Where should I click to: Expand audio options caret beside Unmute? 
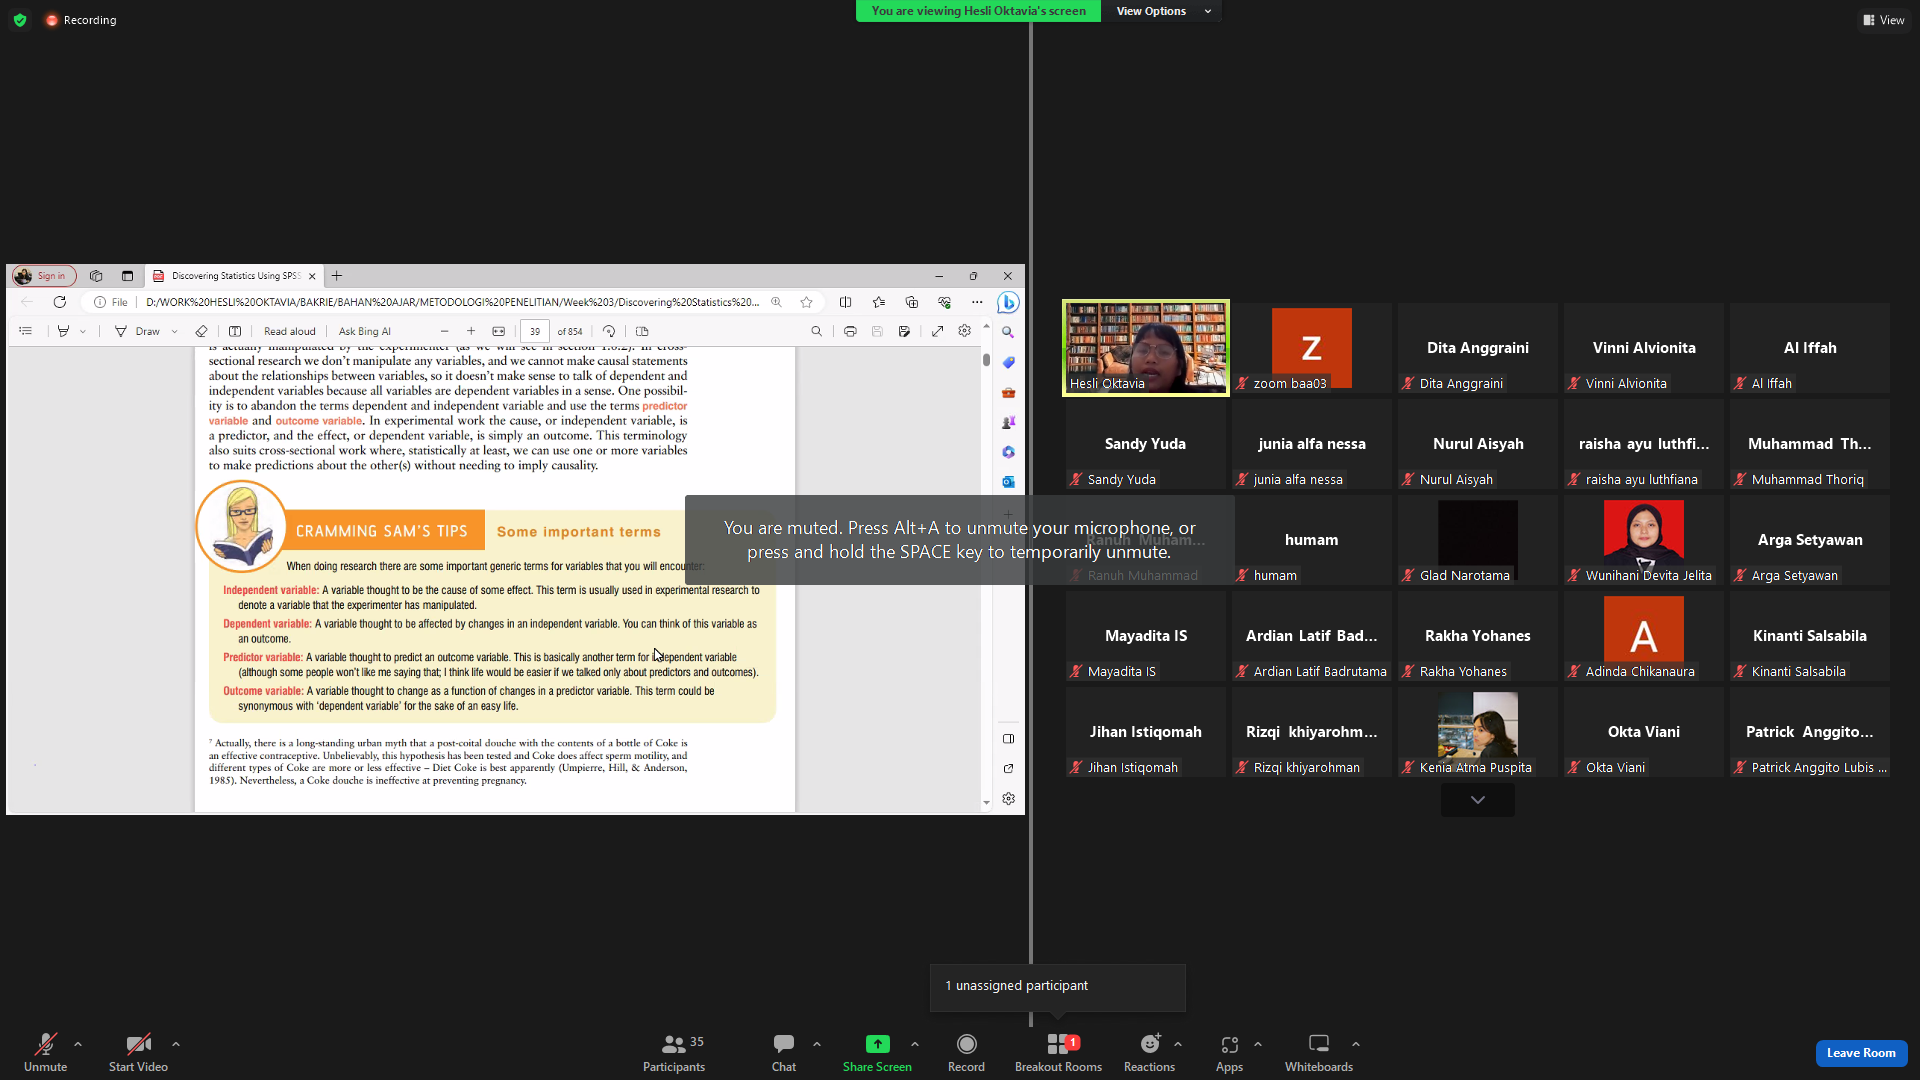click(x=78, y=1044)
